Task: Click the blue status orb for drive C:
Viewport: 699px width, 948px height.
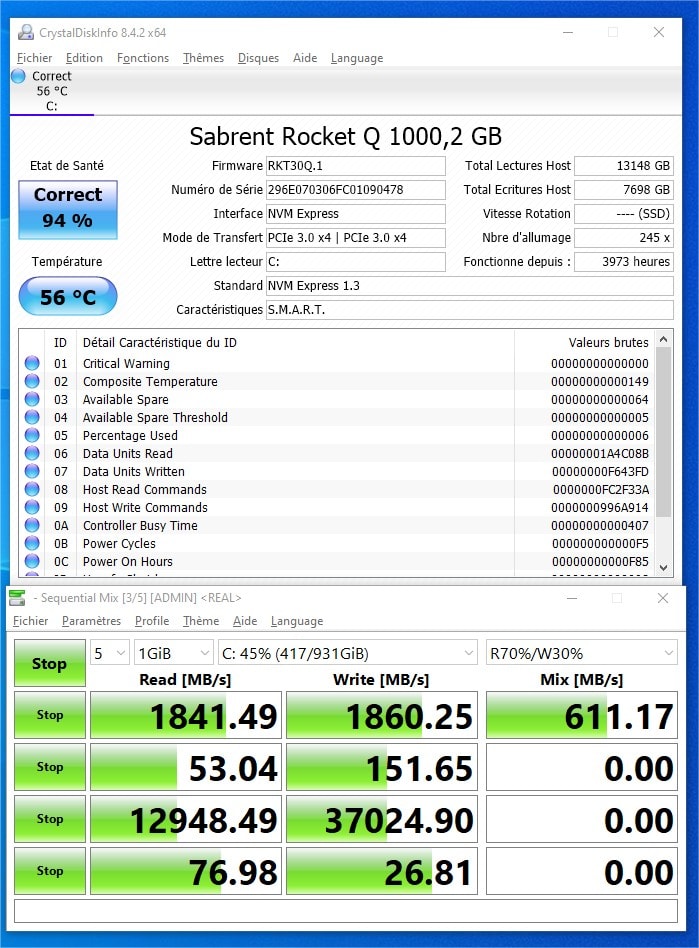Action: coord(18,76)
